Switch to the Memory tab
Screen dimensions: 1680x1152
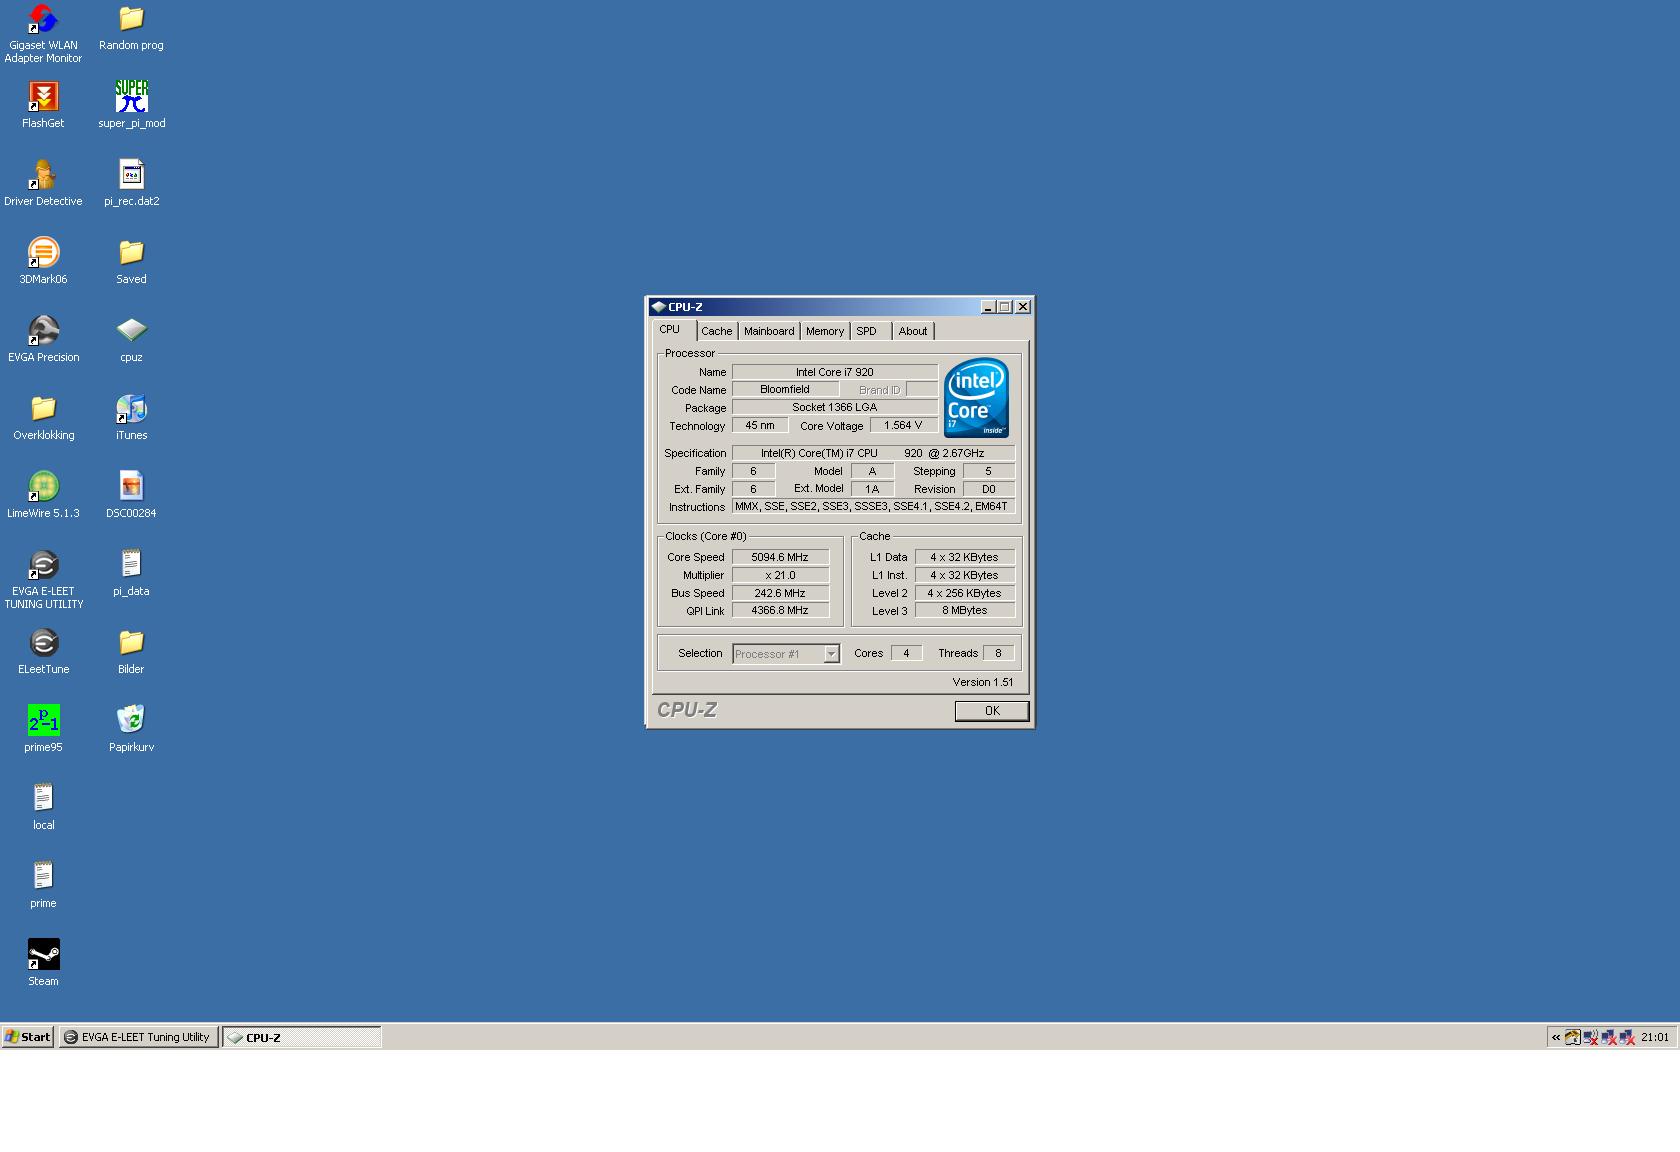point(825,331)
